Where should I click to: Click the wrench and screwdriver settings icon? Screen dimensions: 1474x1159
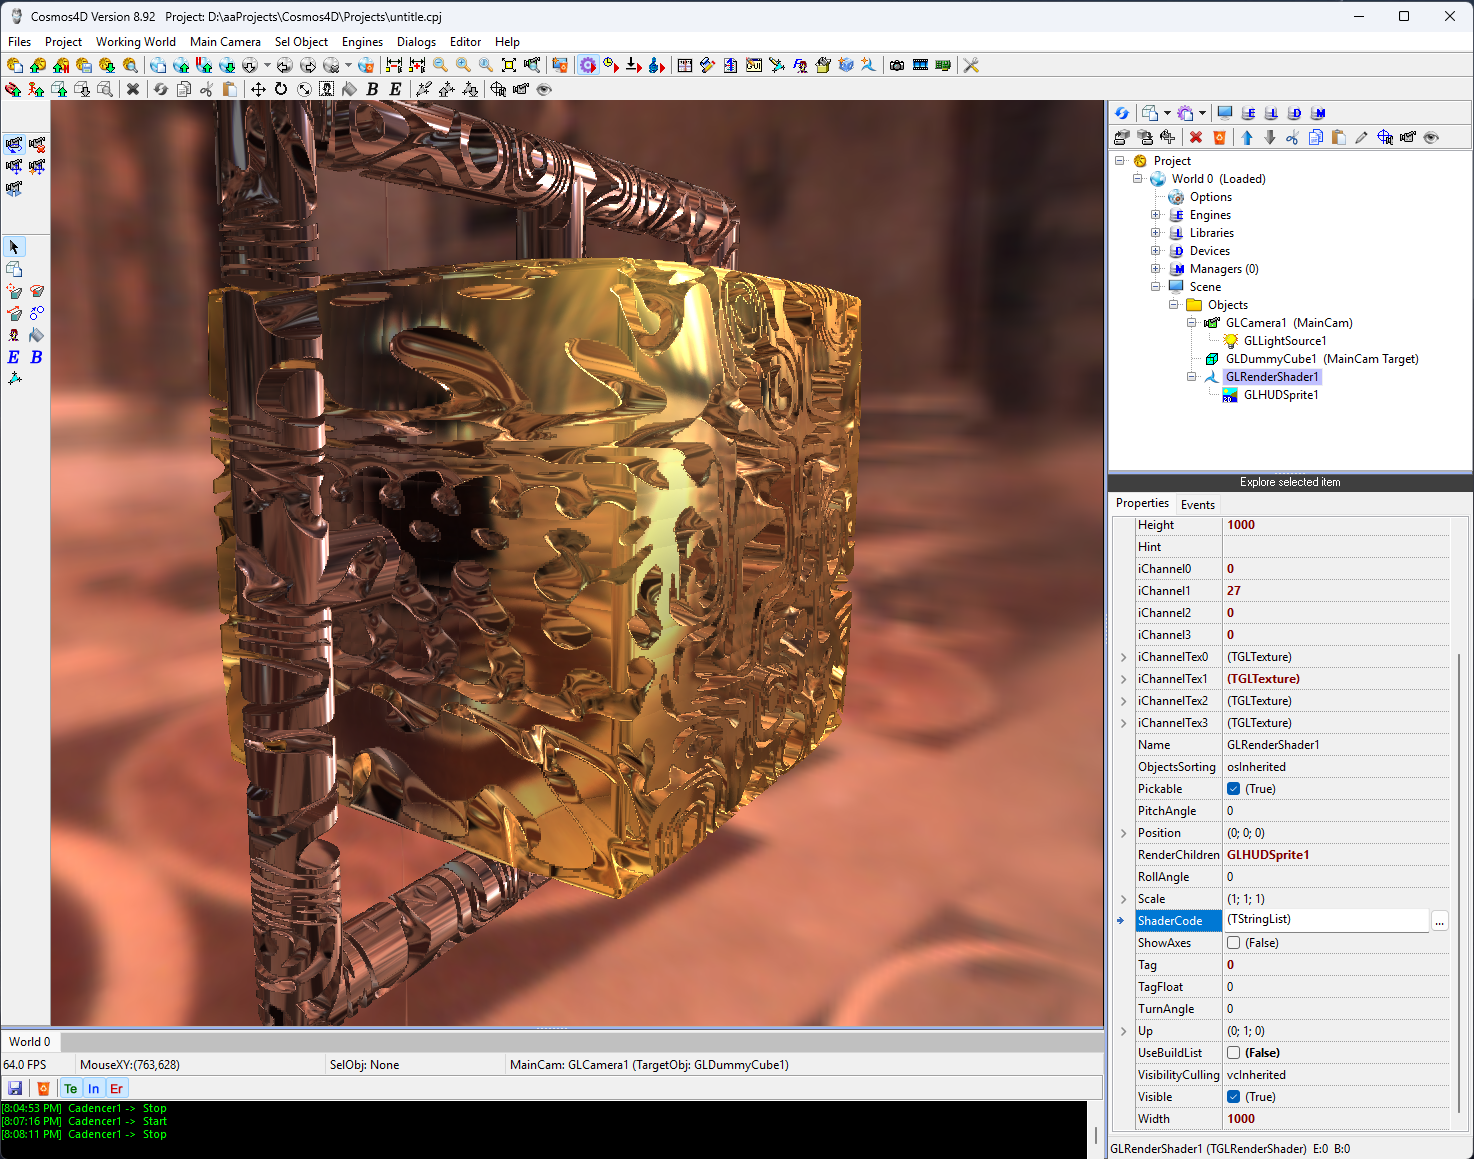(970, 65)
